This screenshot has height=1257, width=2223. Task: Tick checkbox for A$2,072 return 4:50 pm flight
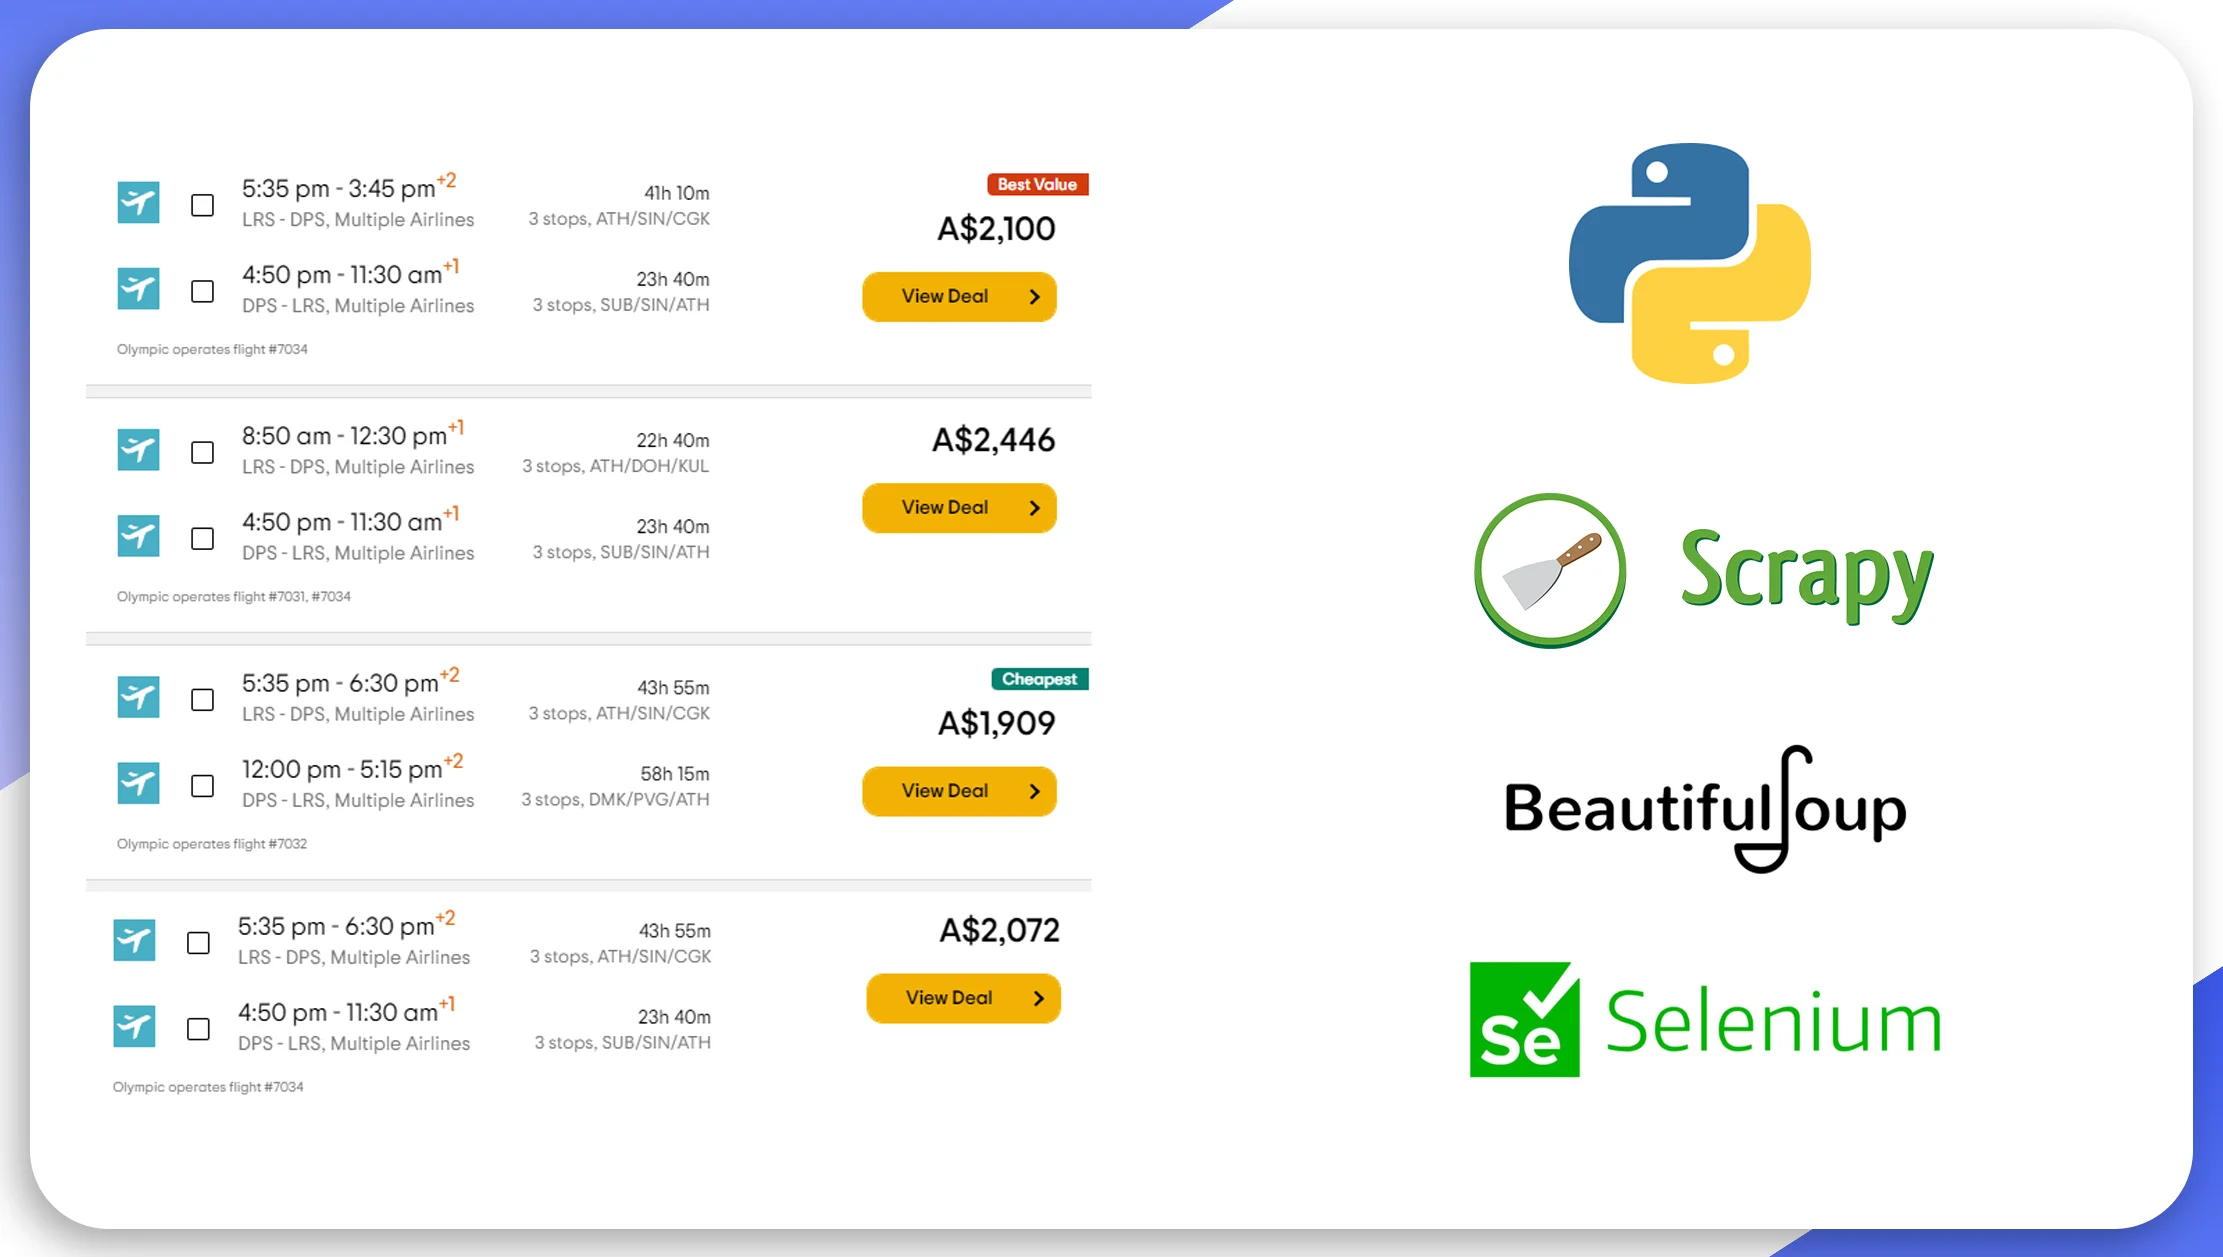tap(198, 1028)
